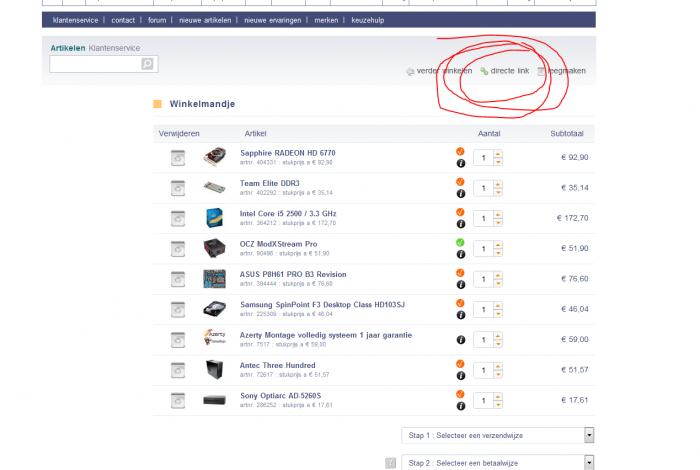Open nieuwe ervaringen menu item
The image size is (700, 470).
point(272,20)
